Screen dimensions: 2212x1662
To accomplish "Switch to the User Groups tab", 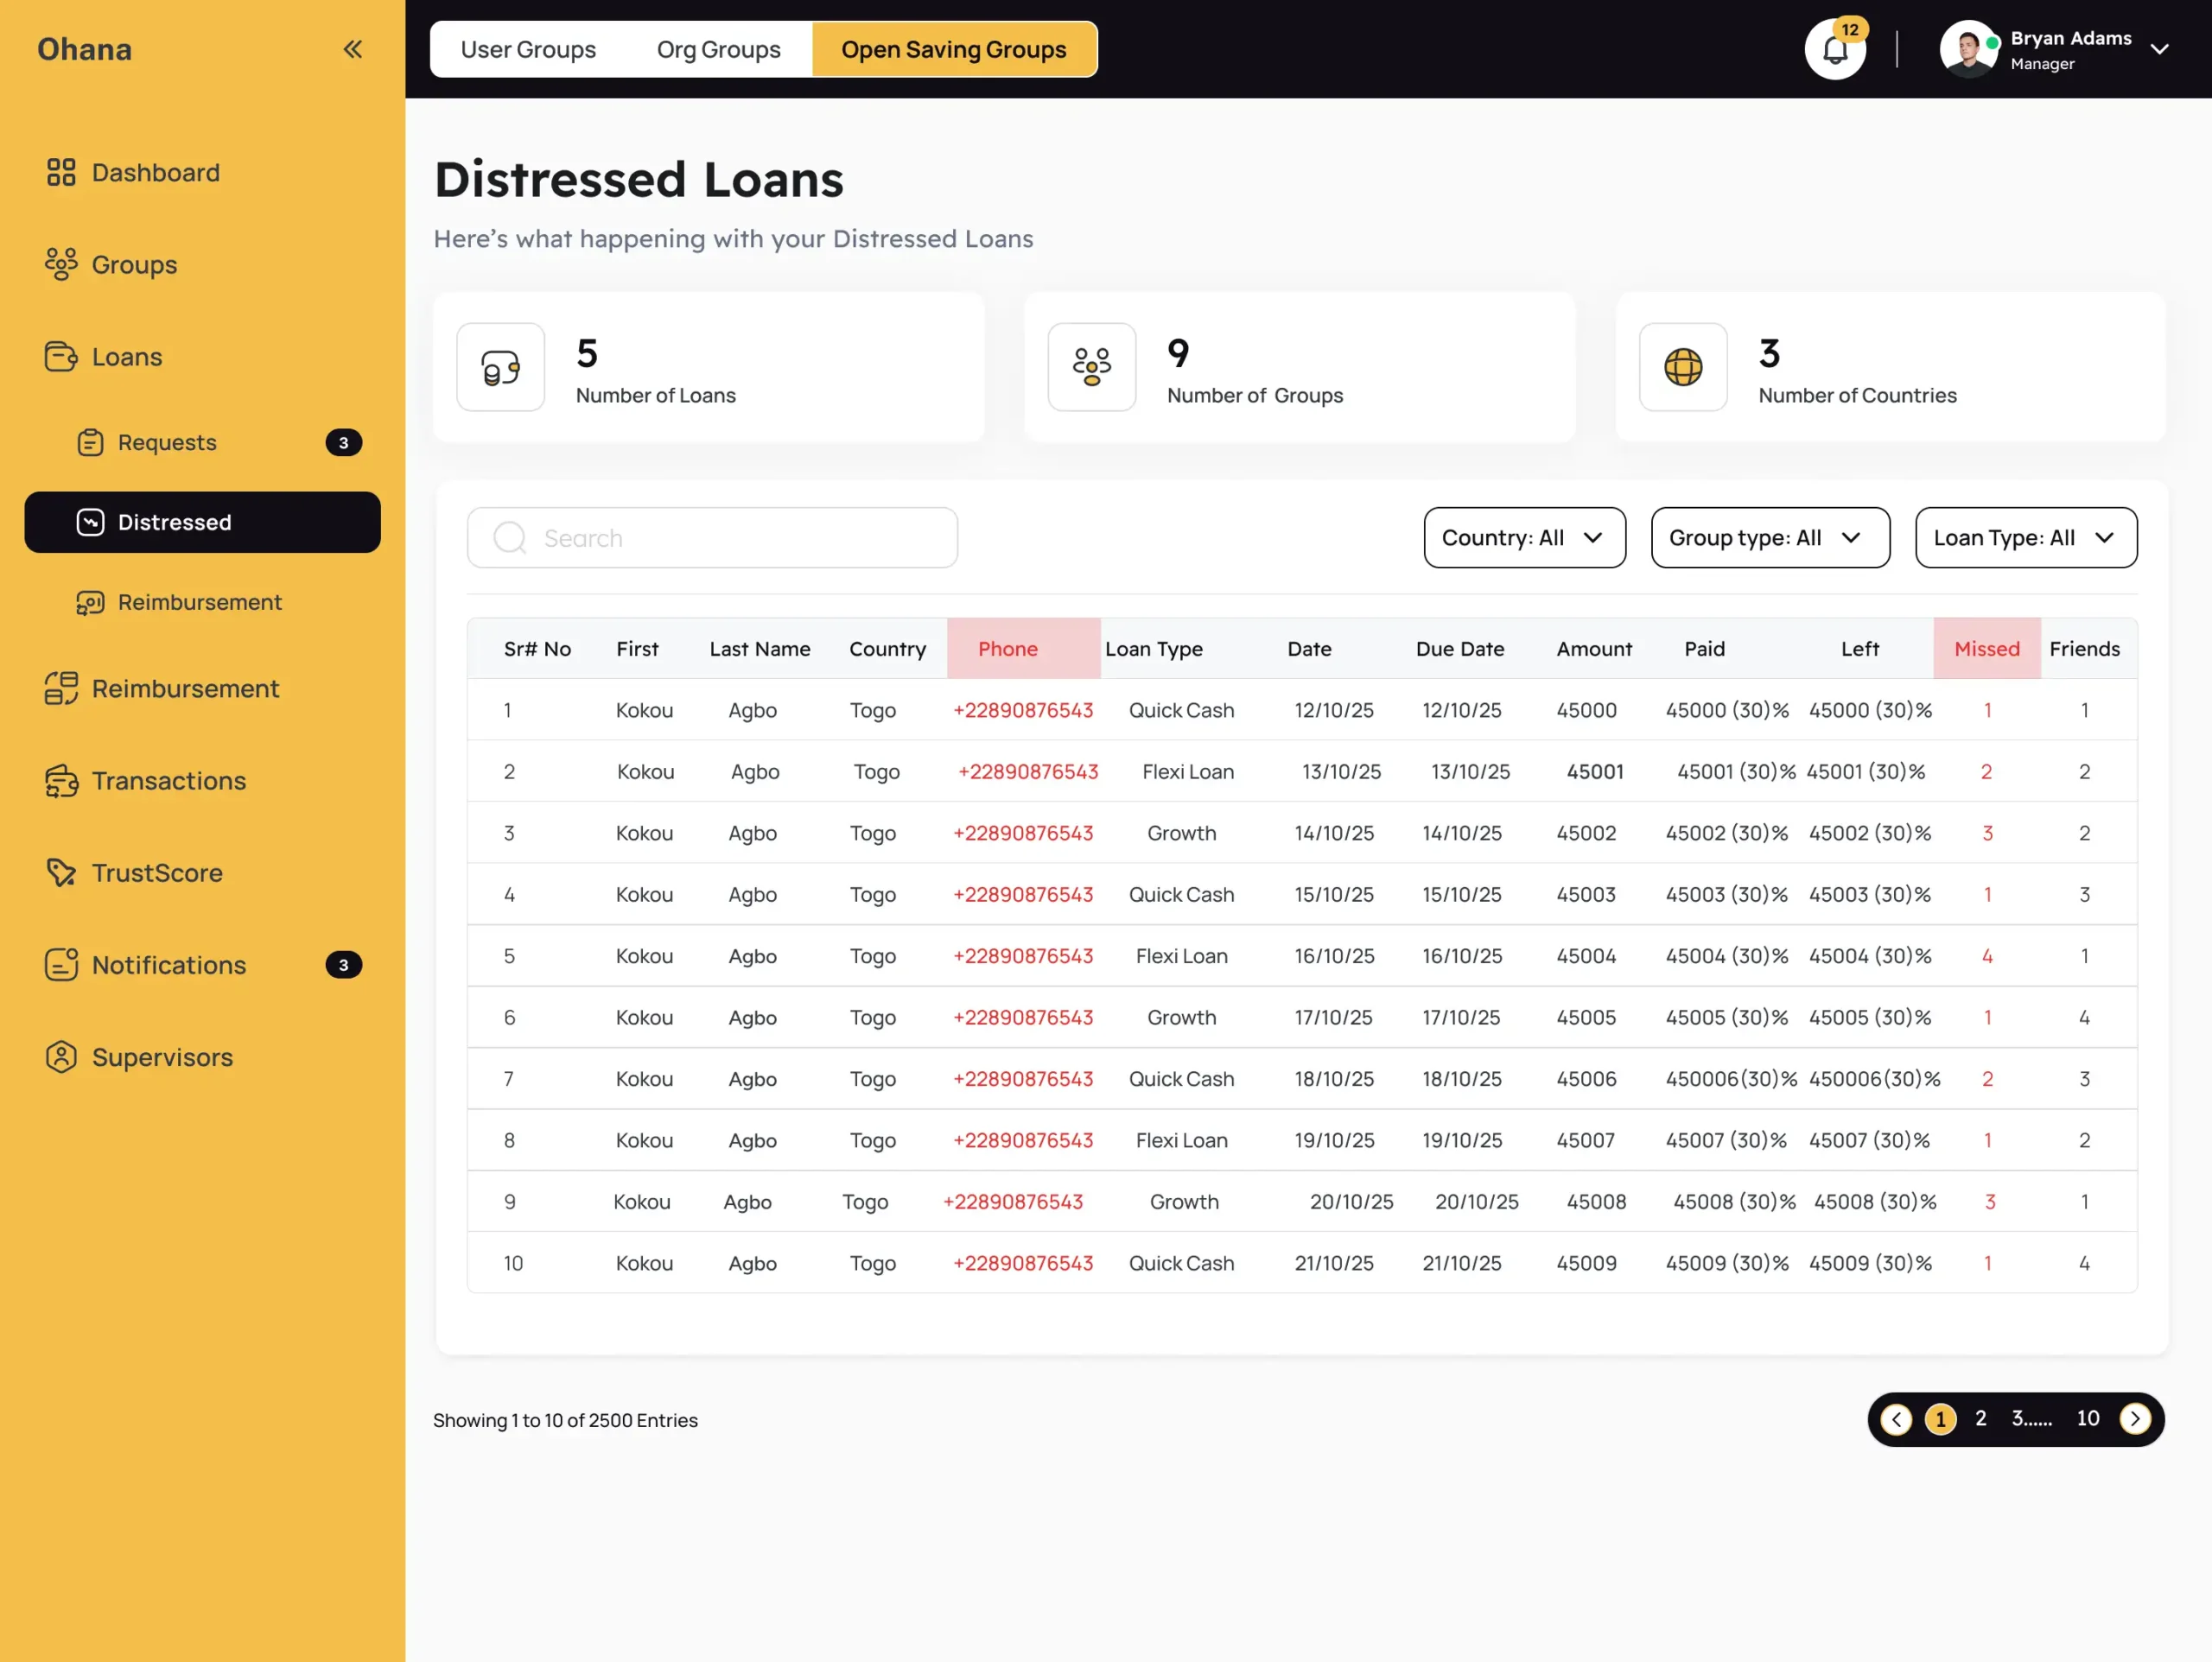I will coord(528,48).
